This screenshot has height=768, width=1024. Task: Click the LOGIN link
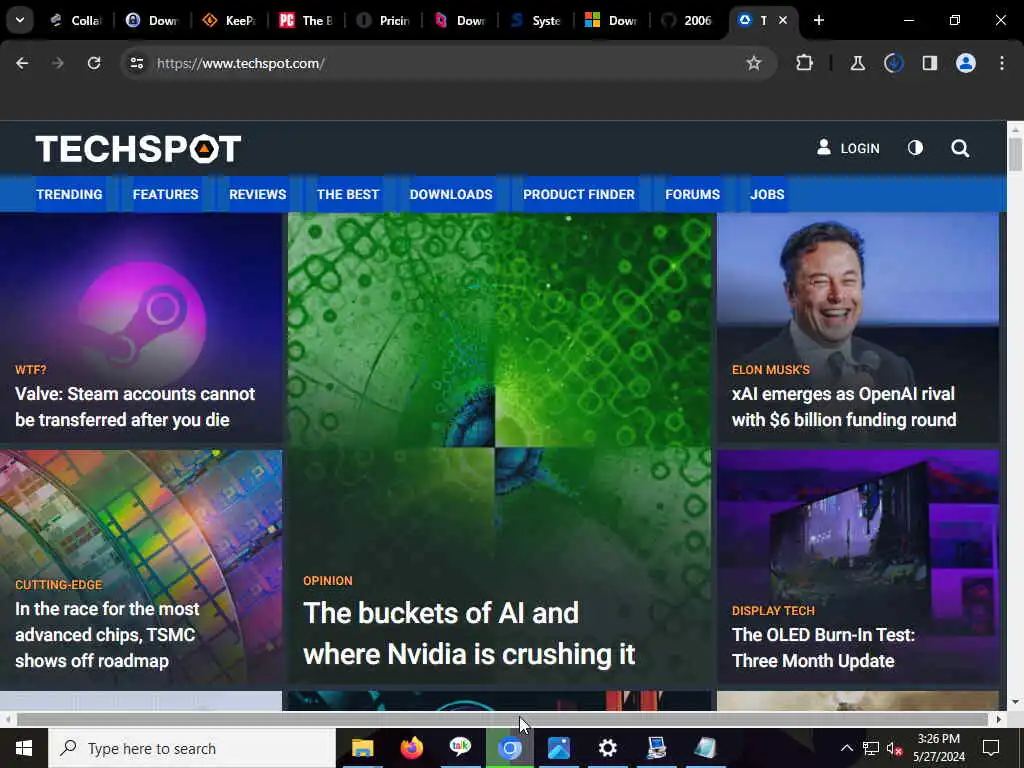tap(848, 148)
